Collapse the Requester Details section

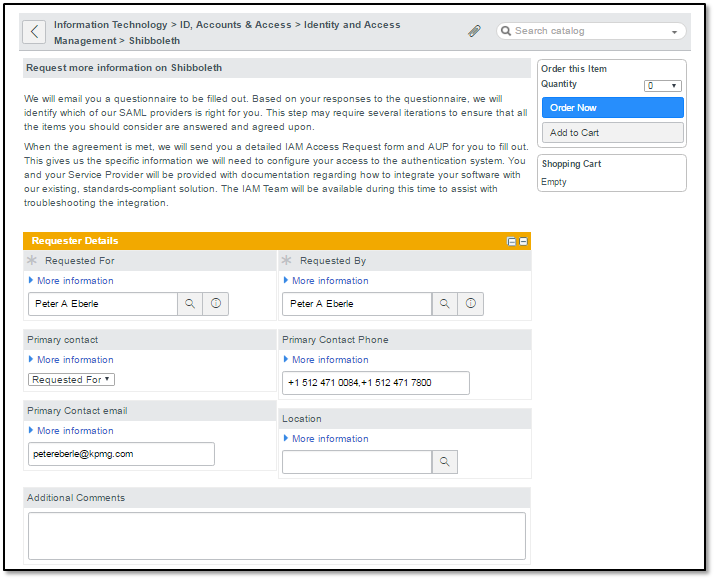[523, 241]
